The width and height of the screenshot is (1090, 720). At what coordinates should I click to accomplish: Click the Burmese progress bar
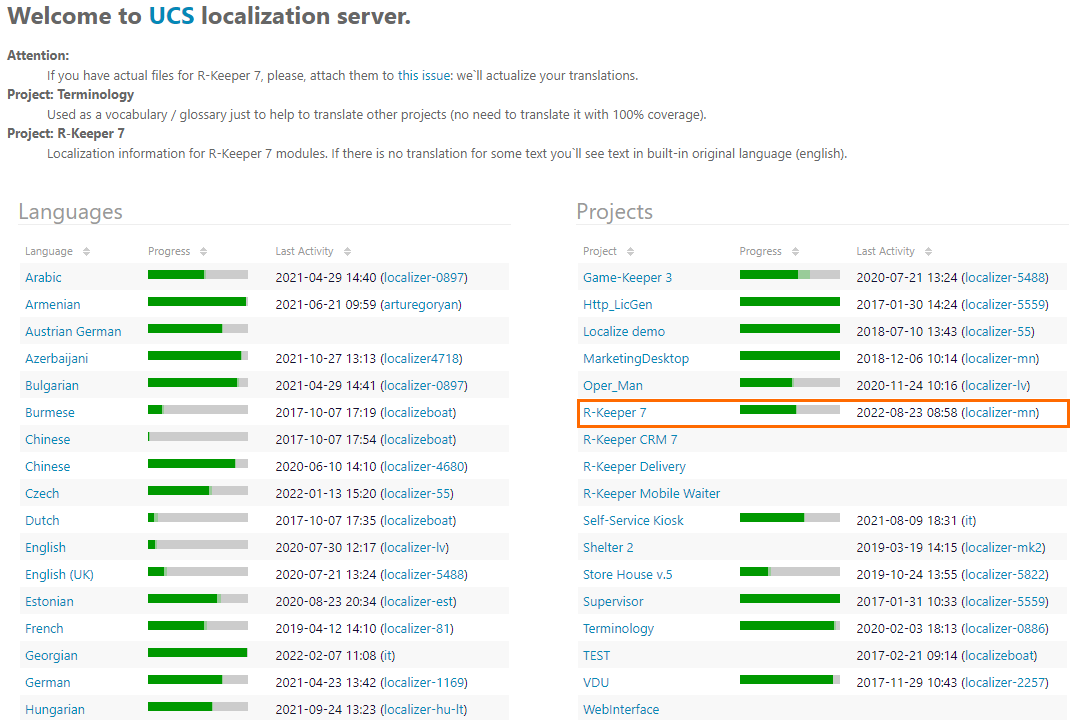pyautogui.click(x=198, y=410)
